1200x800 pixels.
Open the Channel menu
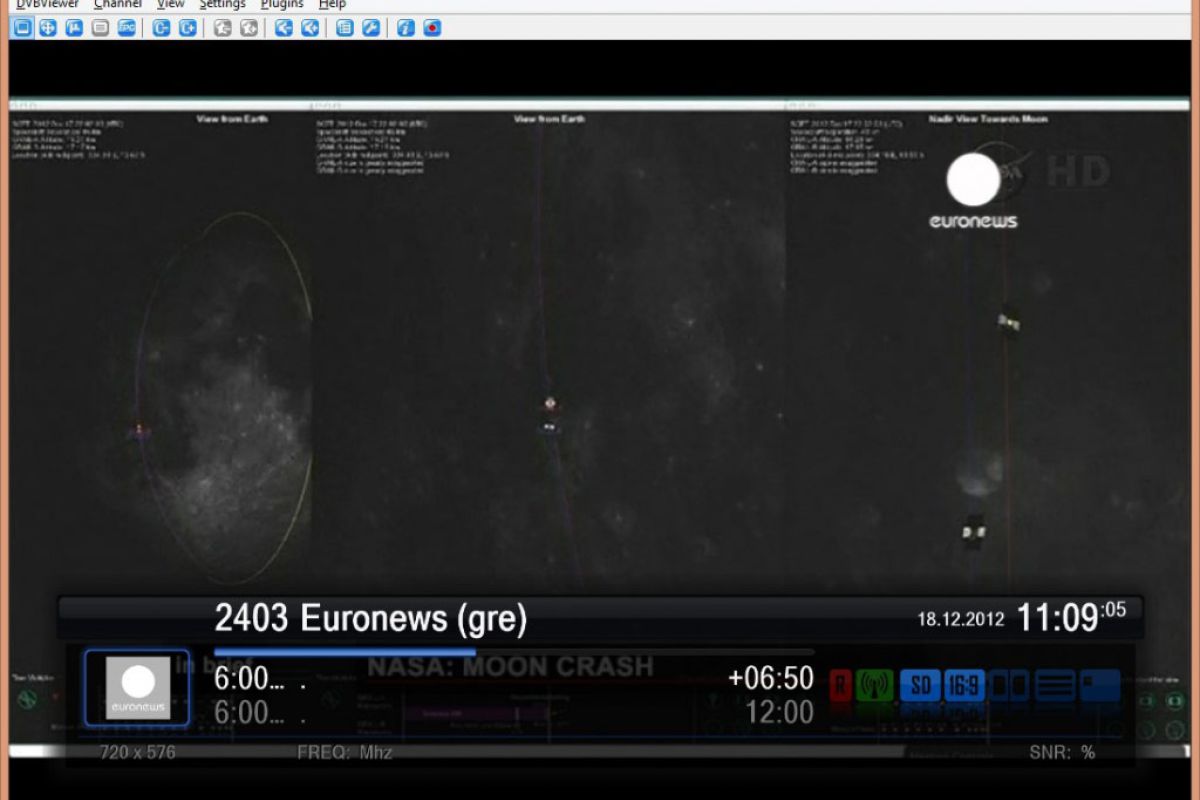[x=117, y=5]
